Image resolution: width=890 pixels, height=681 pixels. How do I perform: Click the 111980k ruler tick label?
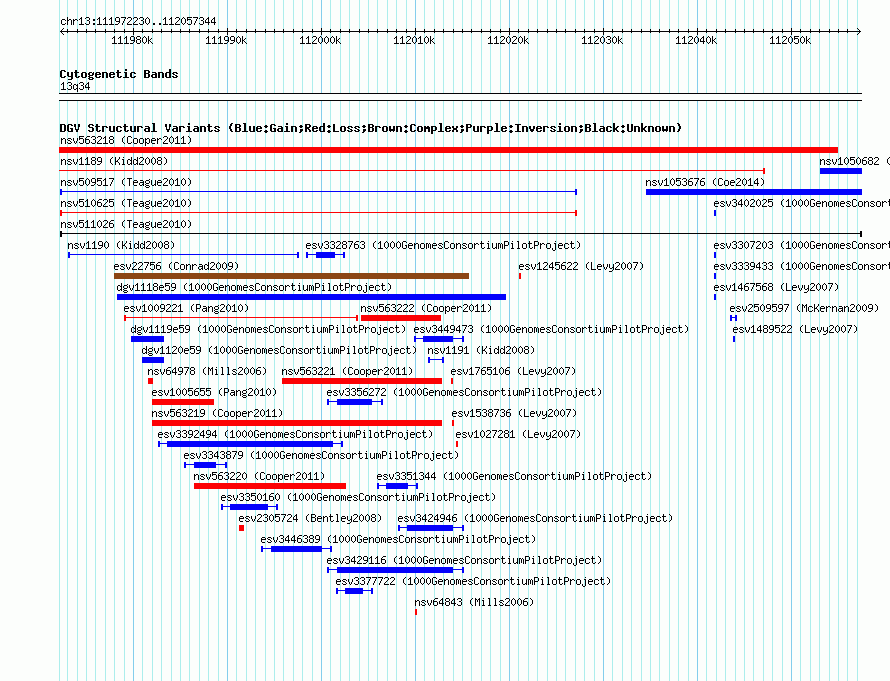click(x=132, y=40)
